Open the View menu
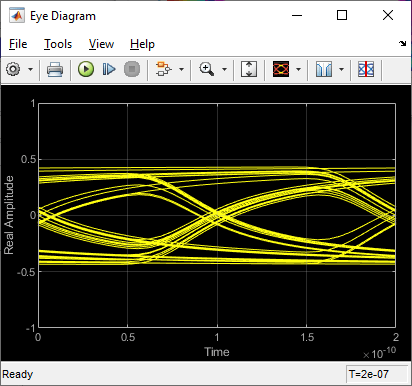This screenshot has height=386, width=412. click(x=101, y=44)
